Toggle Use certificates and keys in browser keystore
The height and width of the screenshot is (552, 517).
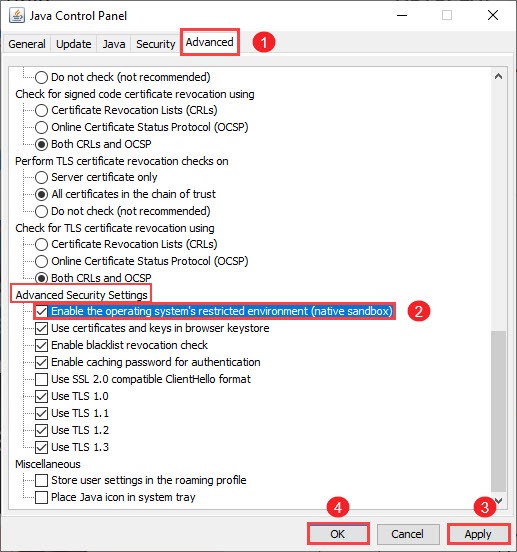[x=42, y=328]
